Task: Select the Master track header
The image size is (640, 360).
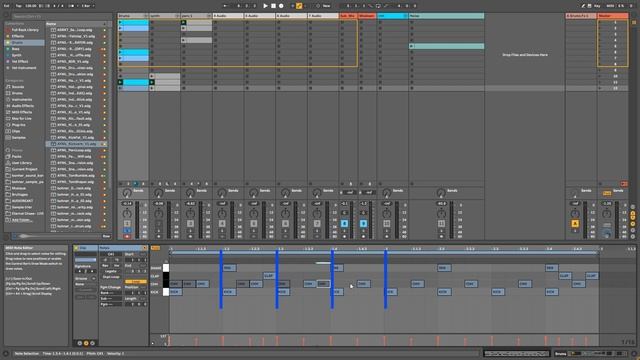Action: coord(613,16)
